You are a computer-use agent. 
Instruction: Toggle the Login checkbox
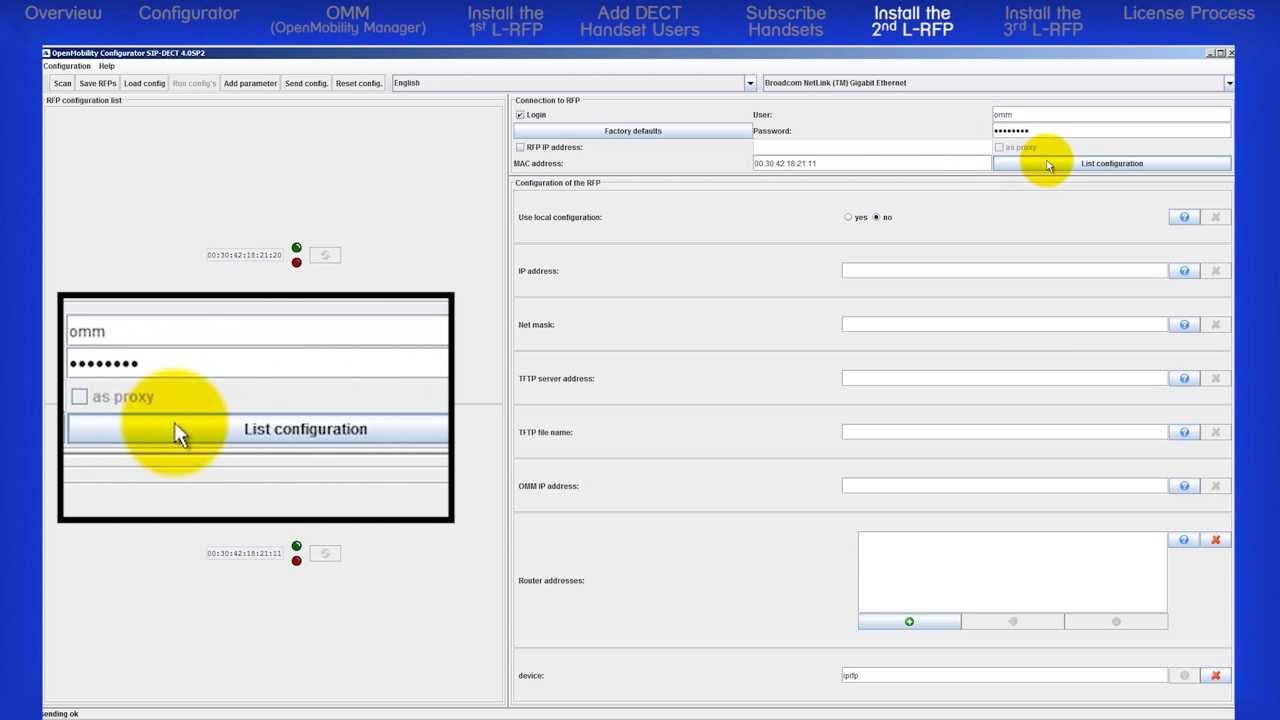(x=520, y=115)
